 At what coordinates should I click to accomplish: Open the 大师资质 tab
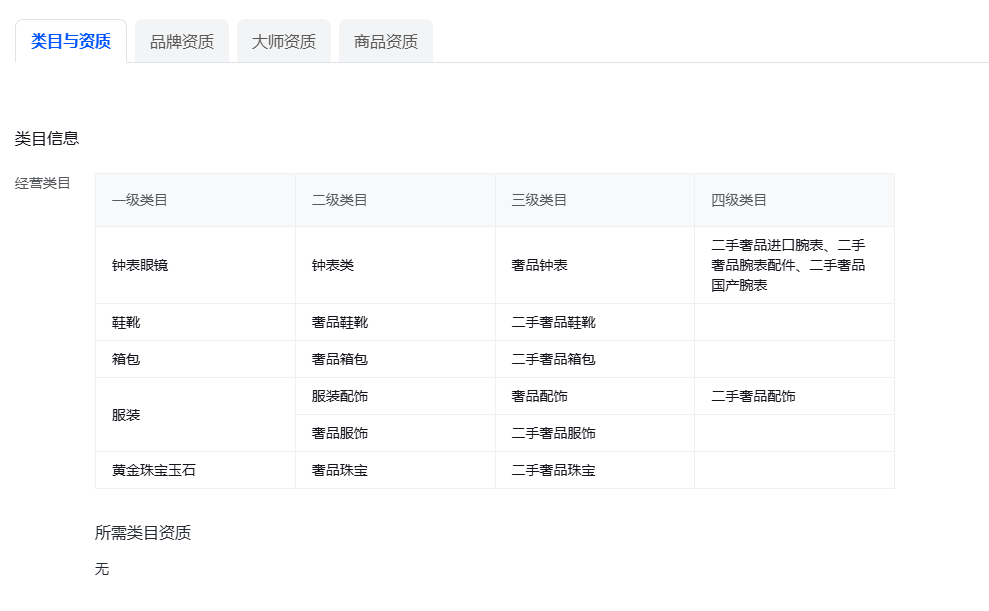pos(284,42)
